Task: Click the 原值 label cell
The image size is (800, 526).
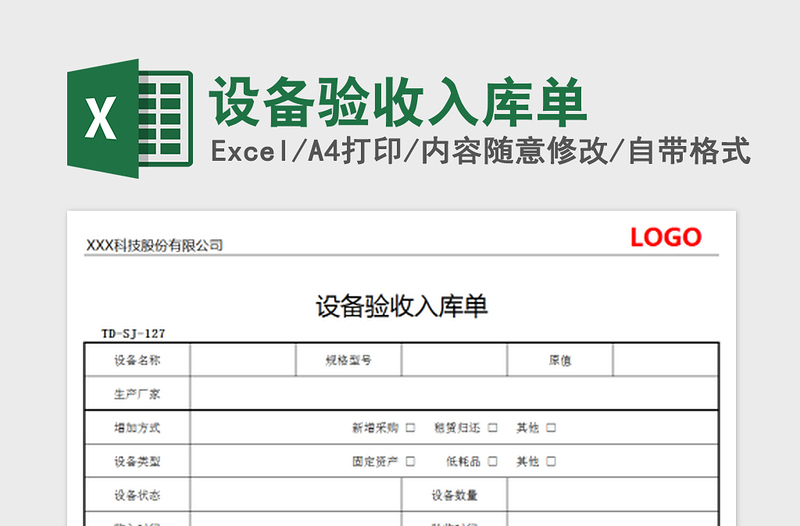Action: 560,360
